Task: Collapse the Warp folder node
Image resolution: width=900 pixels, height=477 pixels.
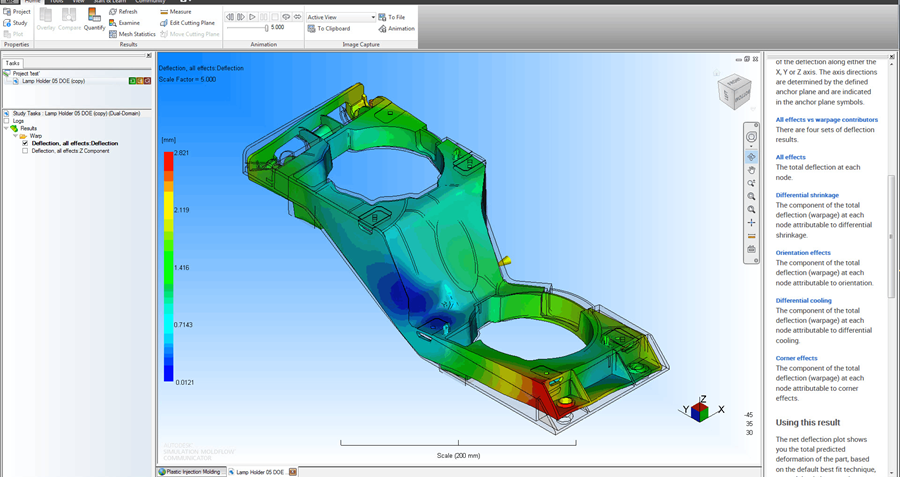Action: click(16, 136)
